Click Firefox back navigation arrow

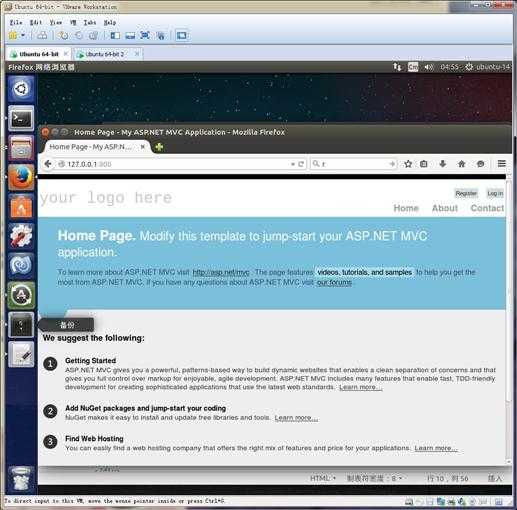48,164
